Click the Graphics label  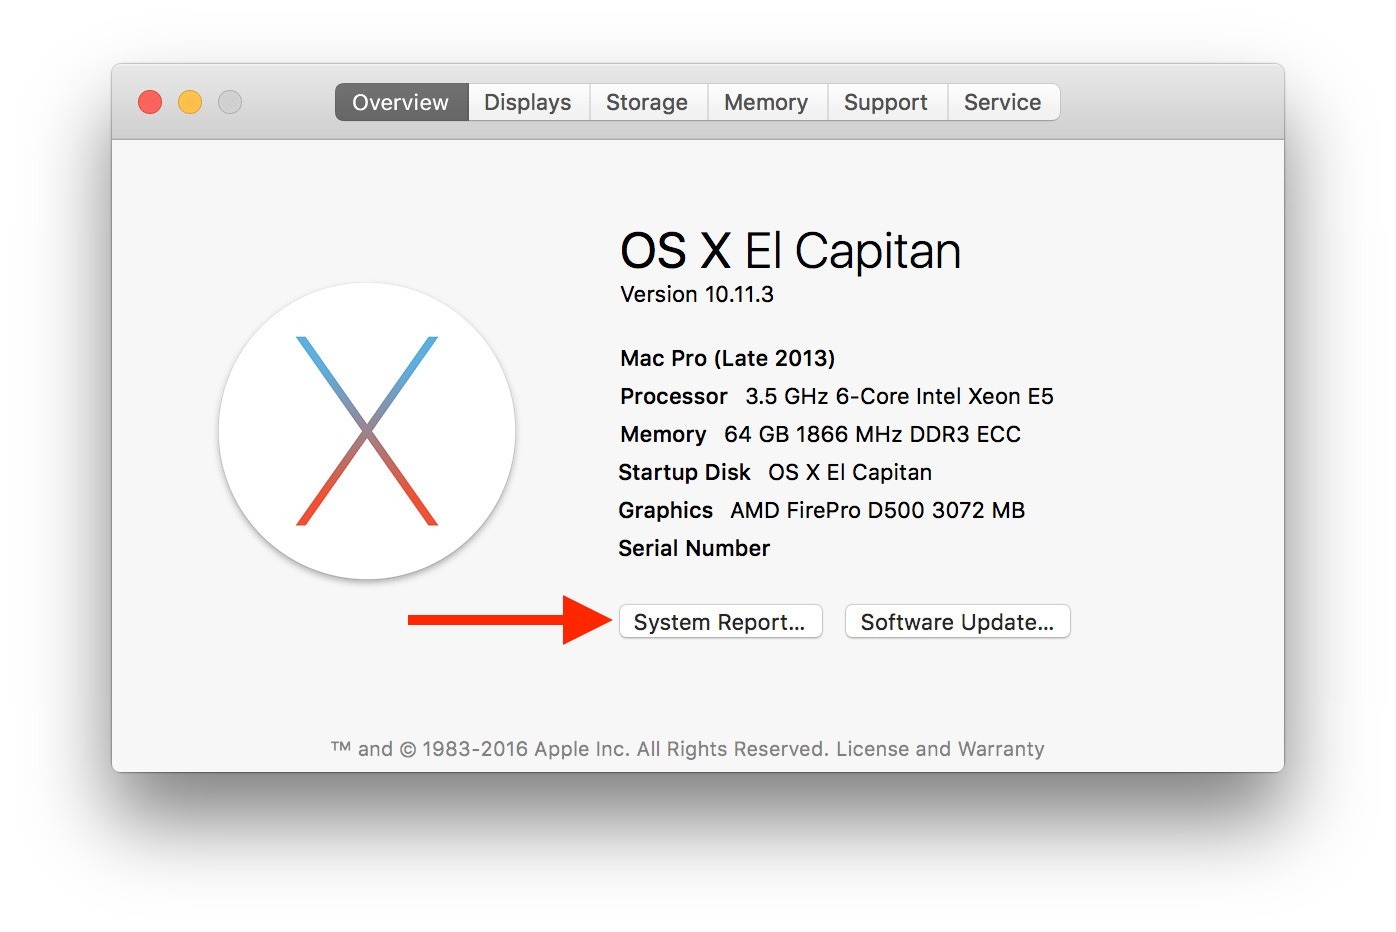coord(665,510)
